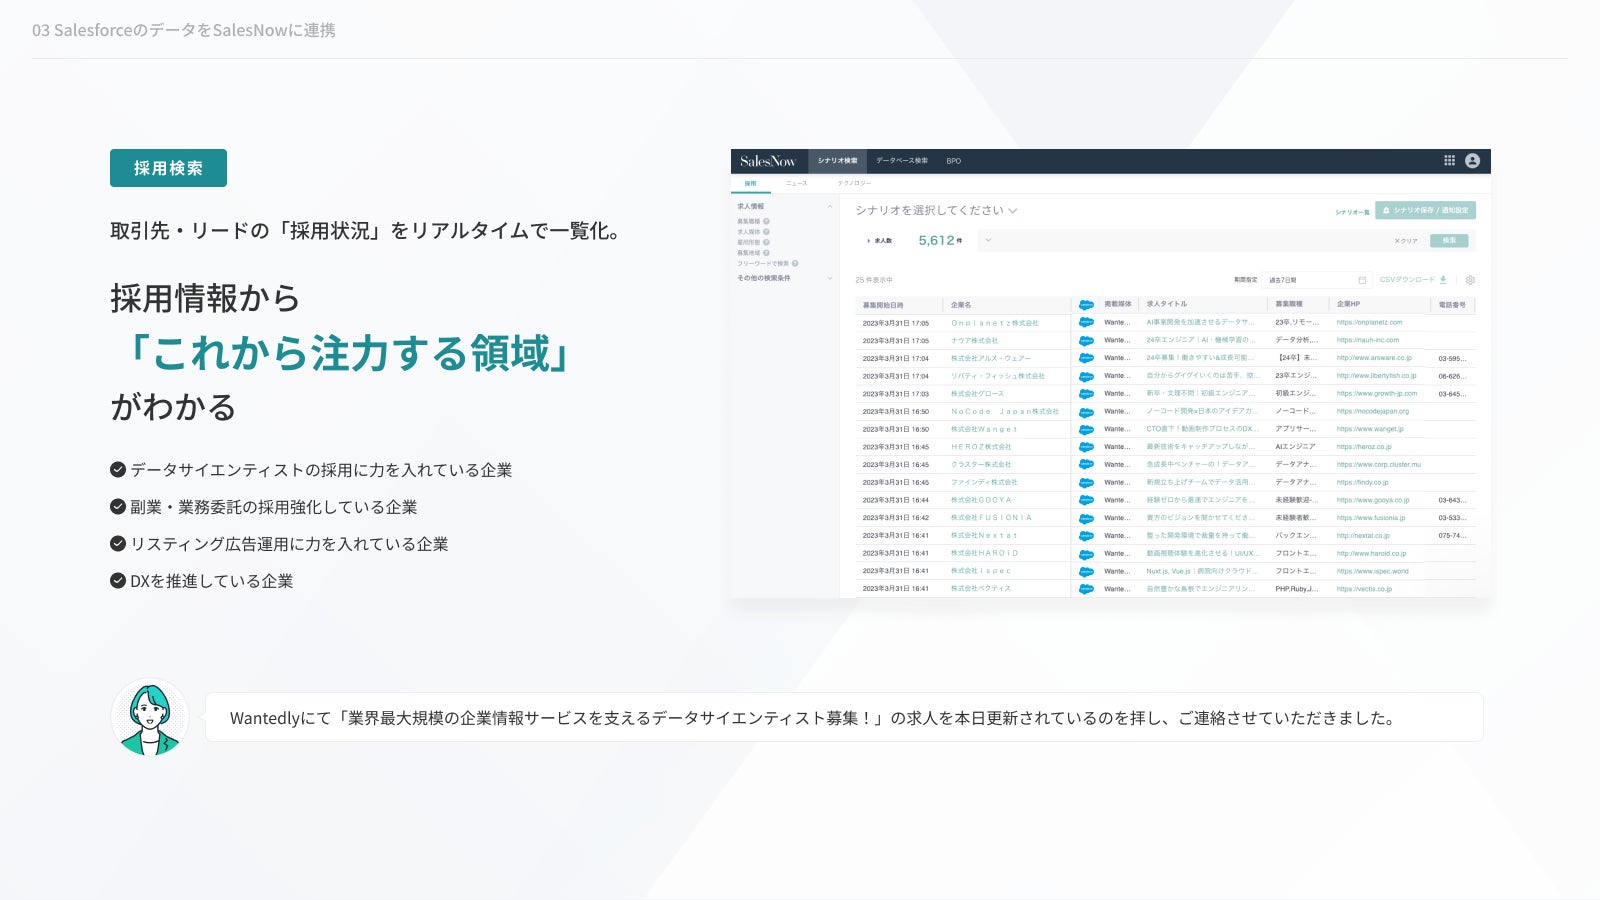Image resolution: width=1600 pixels, height=900 pixels.
Task: Open the https://heroz.co.jp website link
Action: point(1364,447)
